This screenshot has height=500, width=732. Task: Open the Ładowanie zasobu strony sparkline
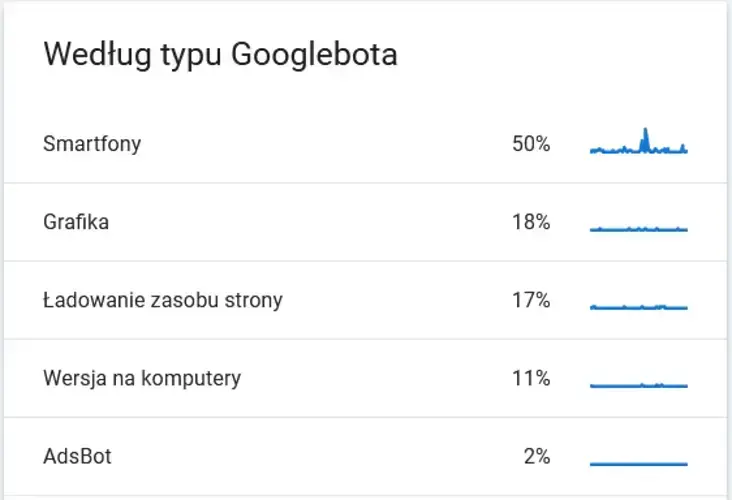[638, 306]
